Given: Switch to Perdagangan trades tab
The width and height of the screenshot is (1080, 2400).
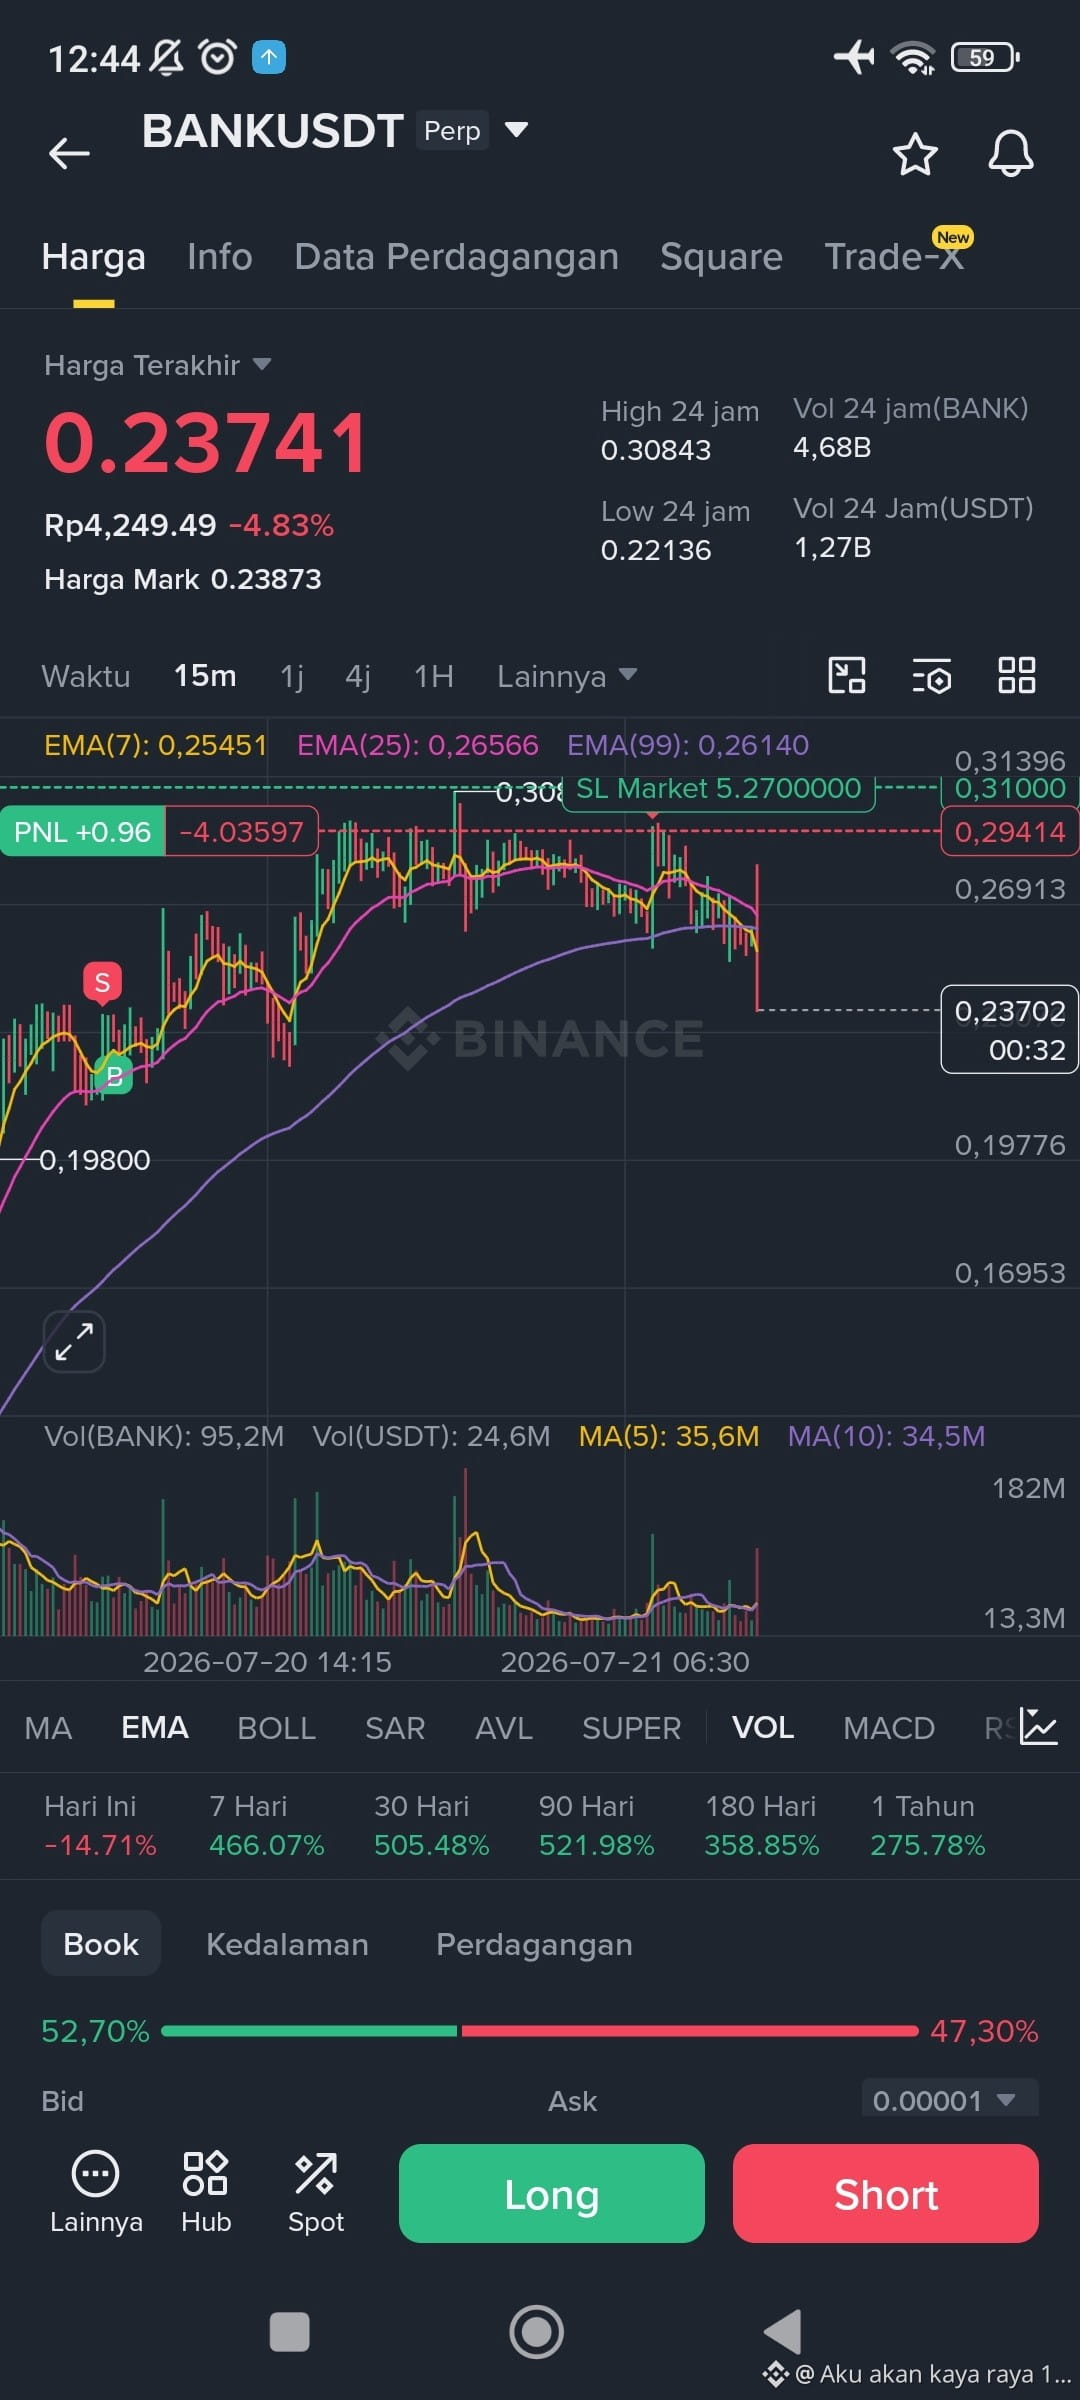Looking at the screenshot, I should pos(534,1944).
